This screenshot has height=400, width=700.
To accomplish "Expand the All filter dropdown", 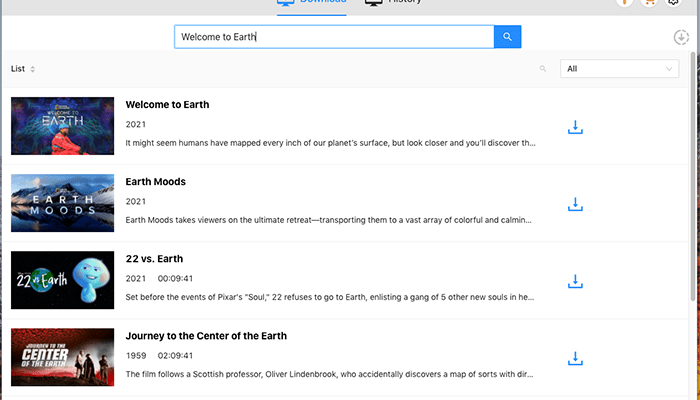I will coord(620,69).
